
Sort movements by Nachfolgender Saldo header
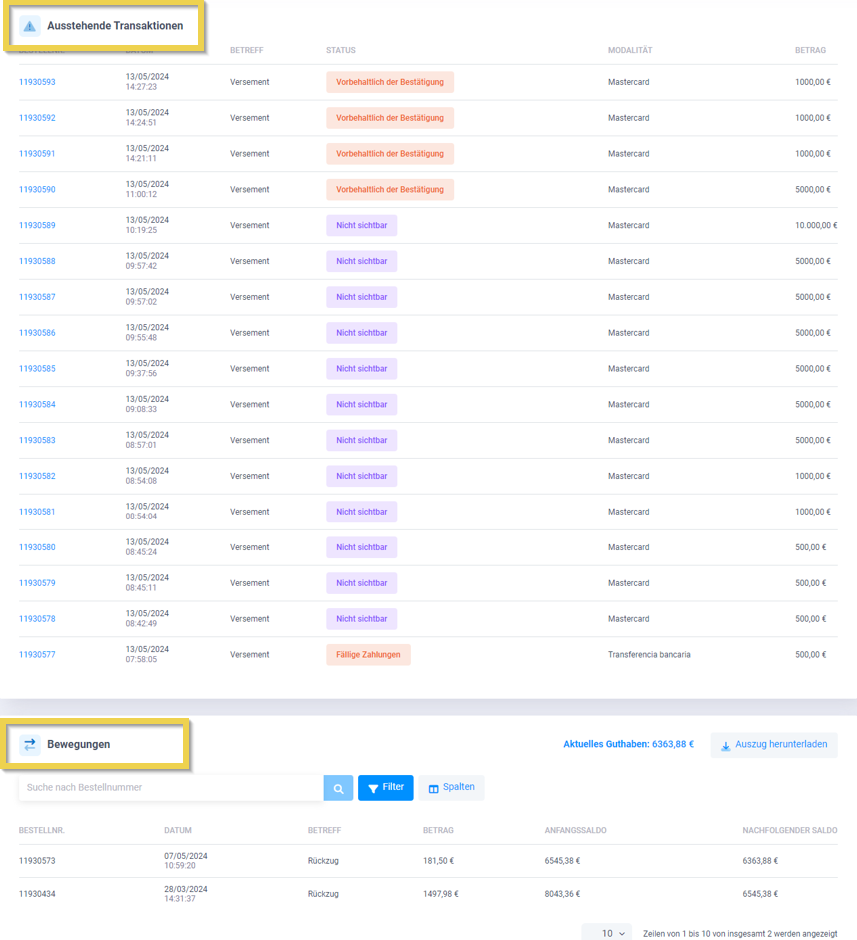coord(789,831)
